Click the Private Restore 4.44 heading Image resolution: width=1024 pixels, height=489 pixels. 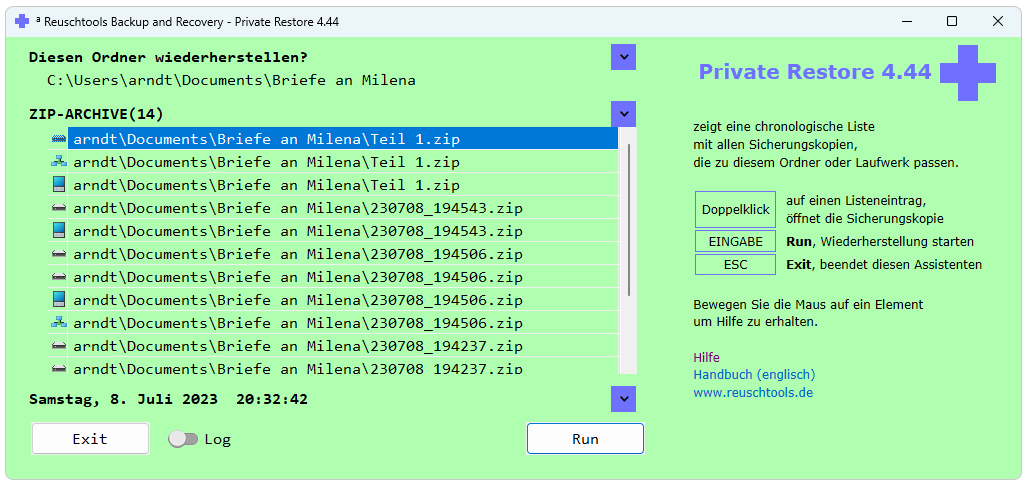tap(815, 72)
